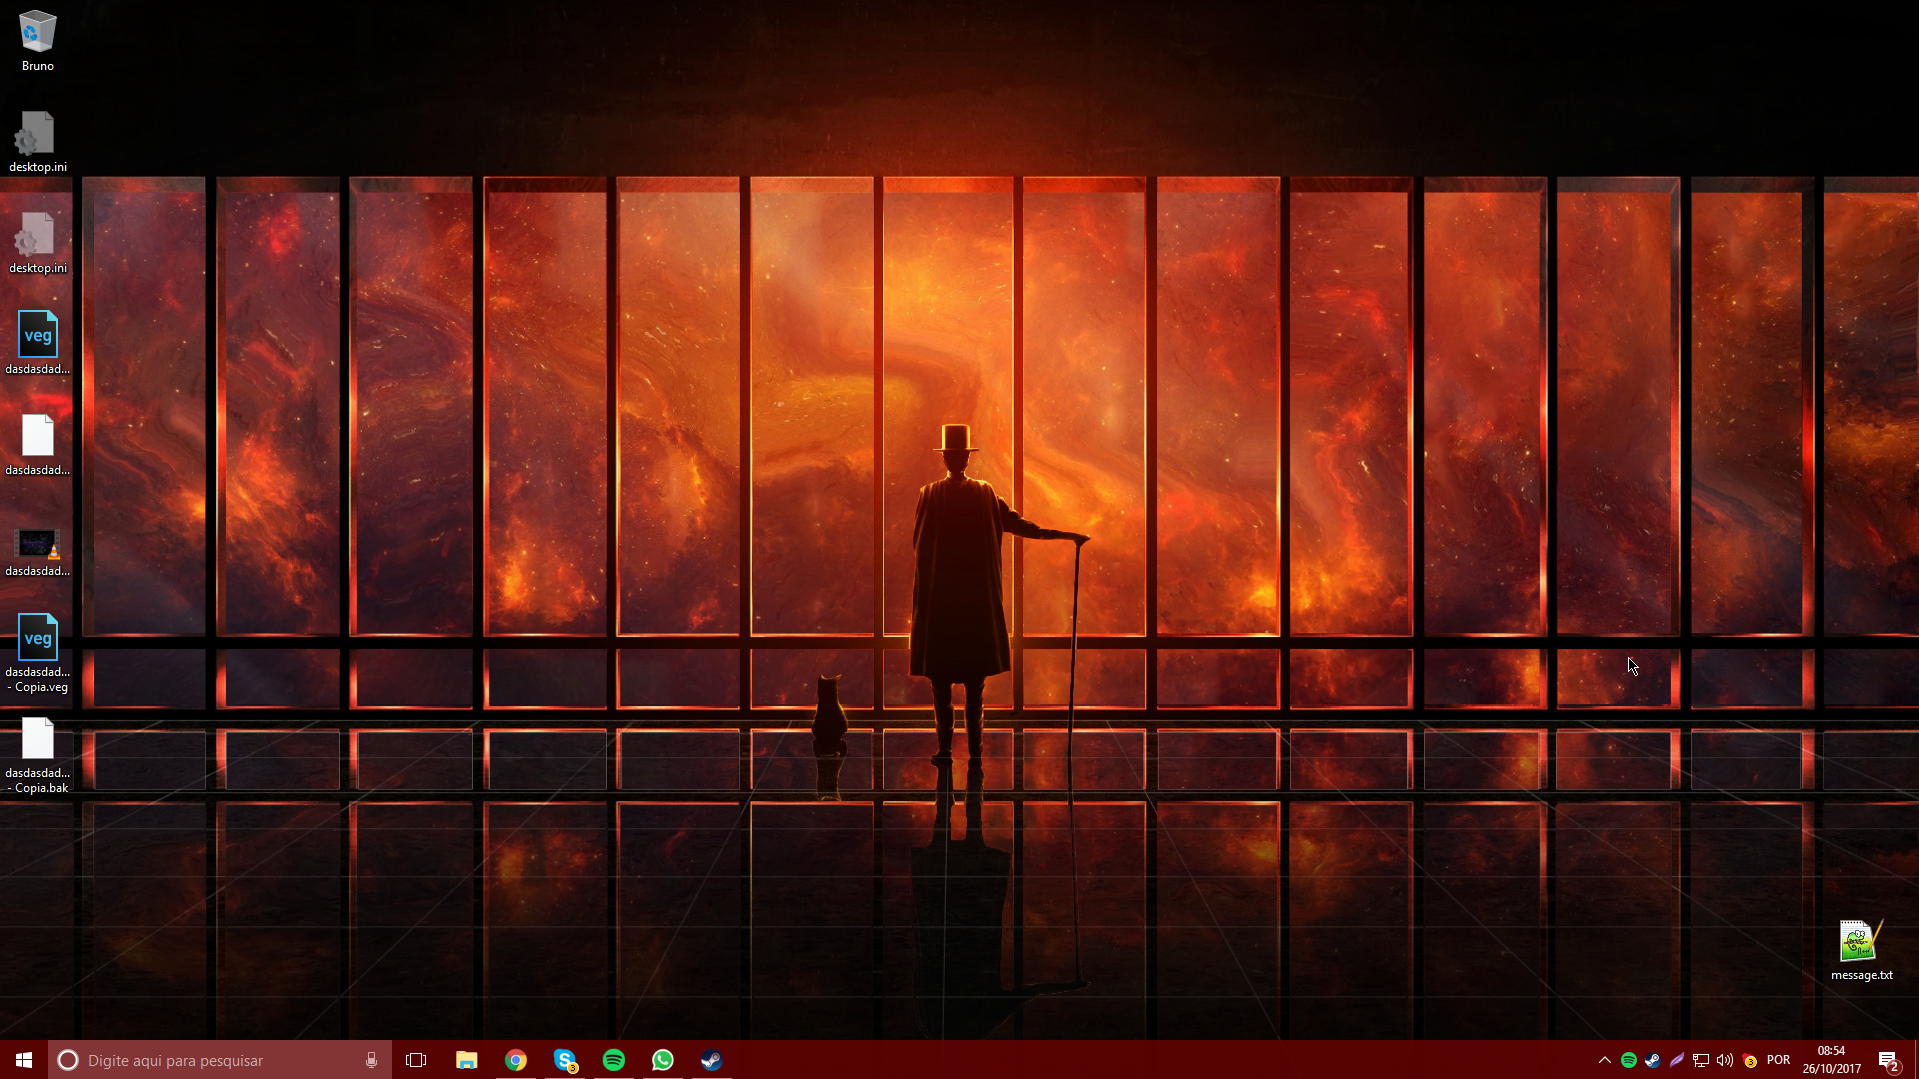Screen dimensions: 1919x1079
Task: Open Google Chrome from the taskbar
Action: coord(515,1060)
